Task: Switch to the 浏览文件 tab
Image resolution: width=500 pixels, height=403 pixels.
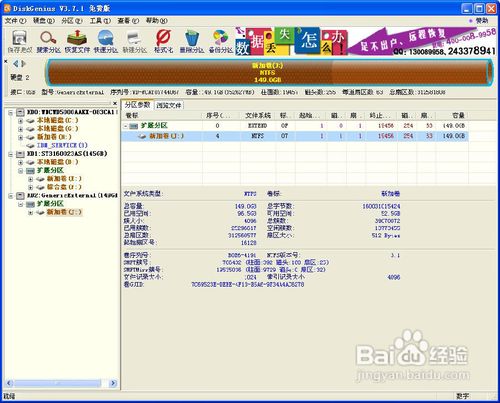Action: pyautogui.click(x=169, y=105)
